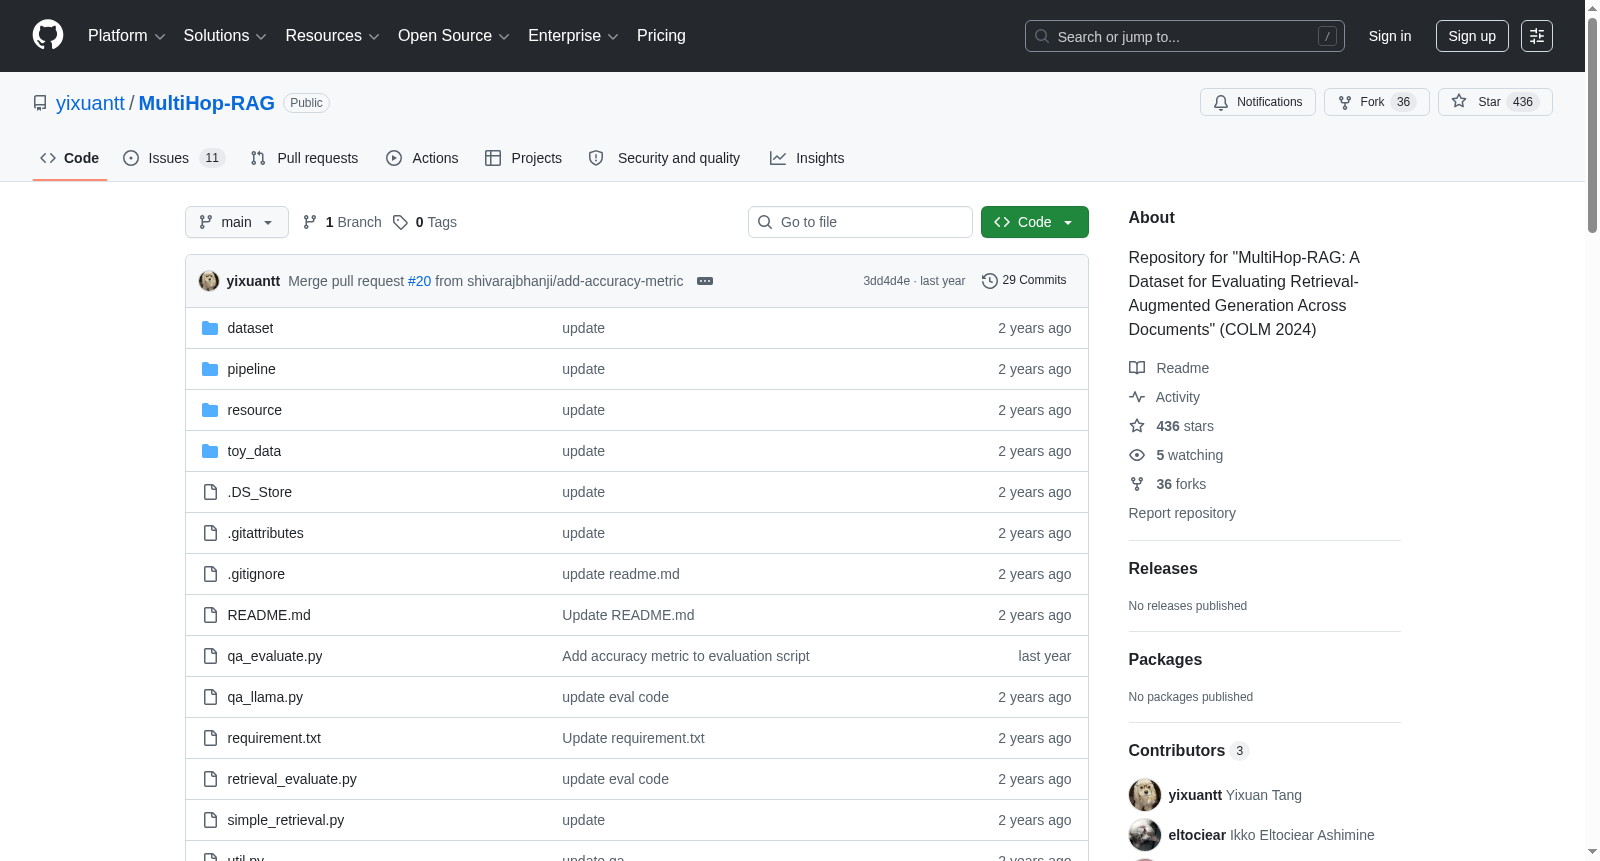Open the appearance settings icon button
Screen dimensions: 1600x861
1537,36
